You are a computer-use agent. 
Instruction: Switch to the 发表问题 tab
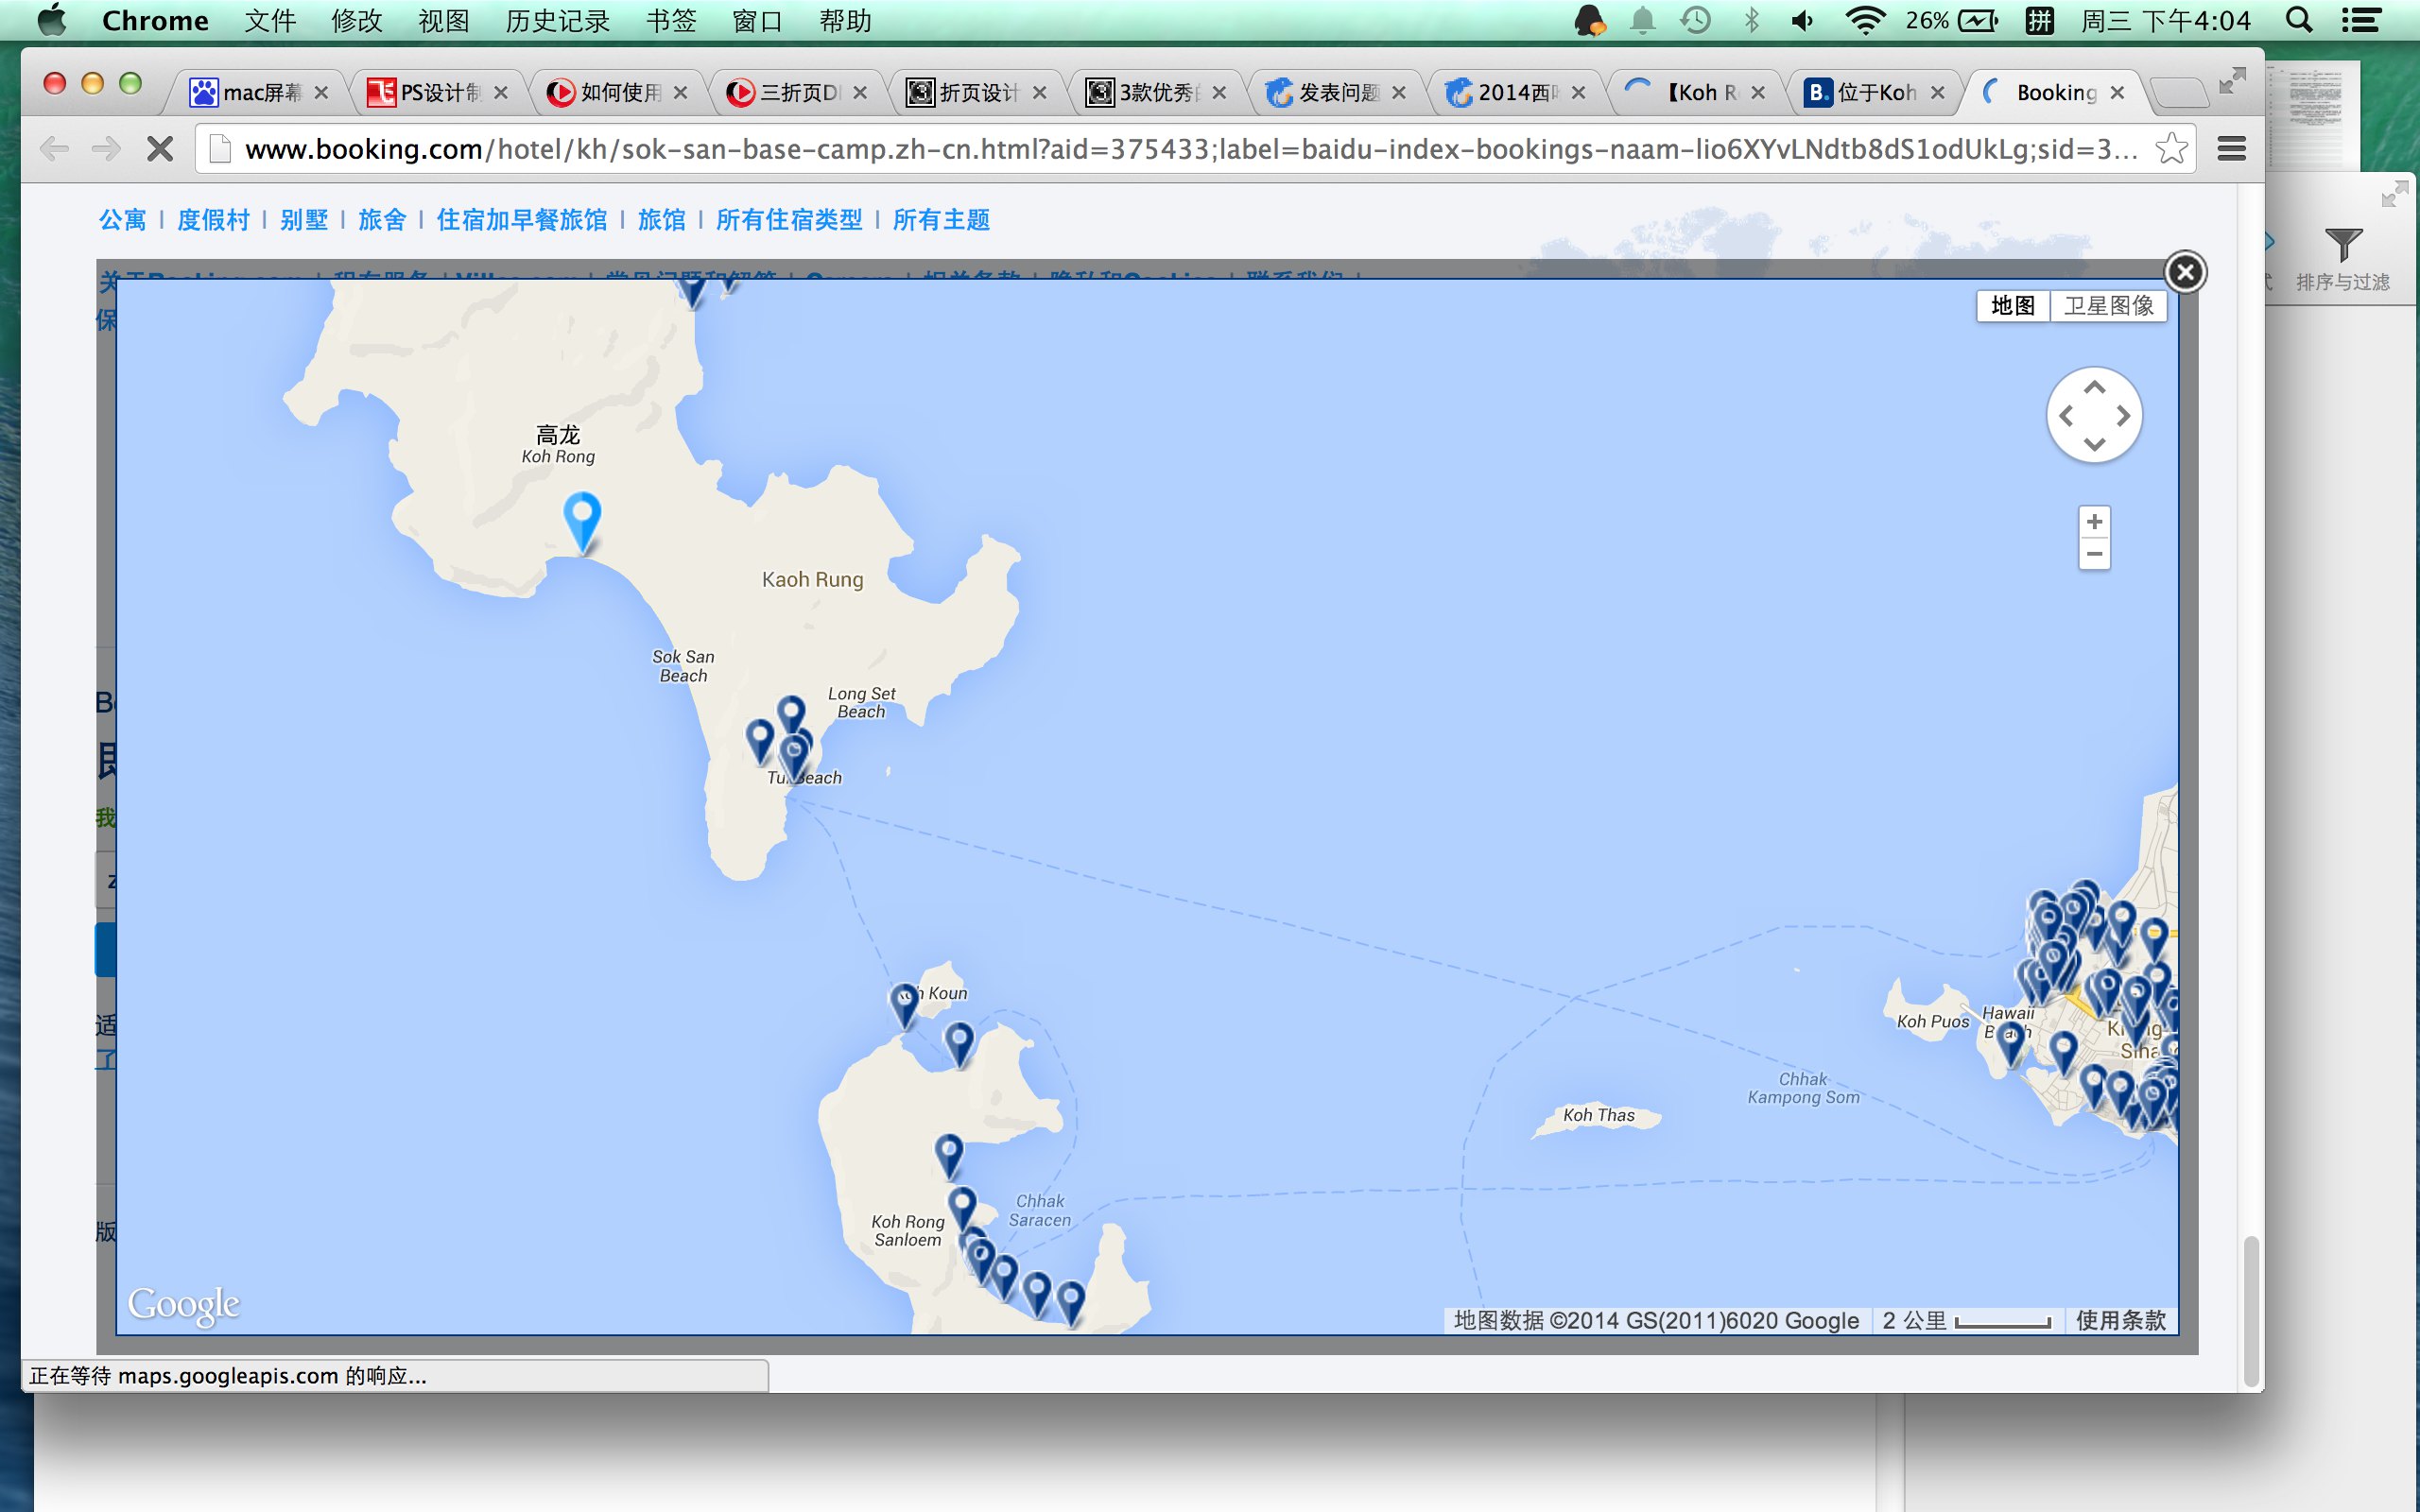[x=1338, y=92]
